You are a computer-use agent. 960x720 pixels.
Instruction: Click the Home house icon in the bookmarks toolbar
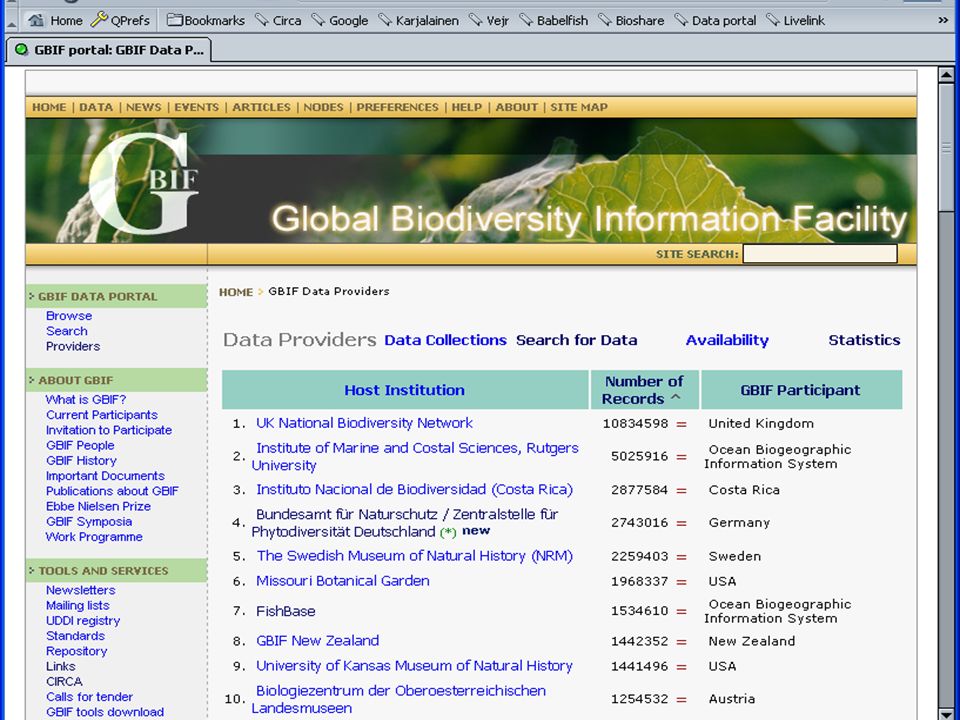coord(36,20)
